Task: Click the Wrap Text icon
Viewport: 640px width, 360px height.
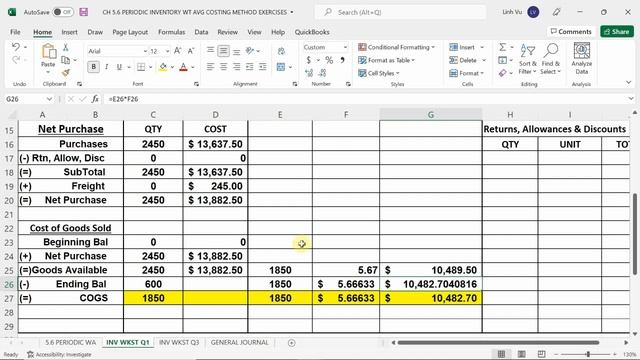Action: tap(281, 51)
